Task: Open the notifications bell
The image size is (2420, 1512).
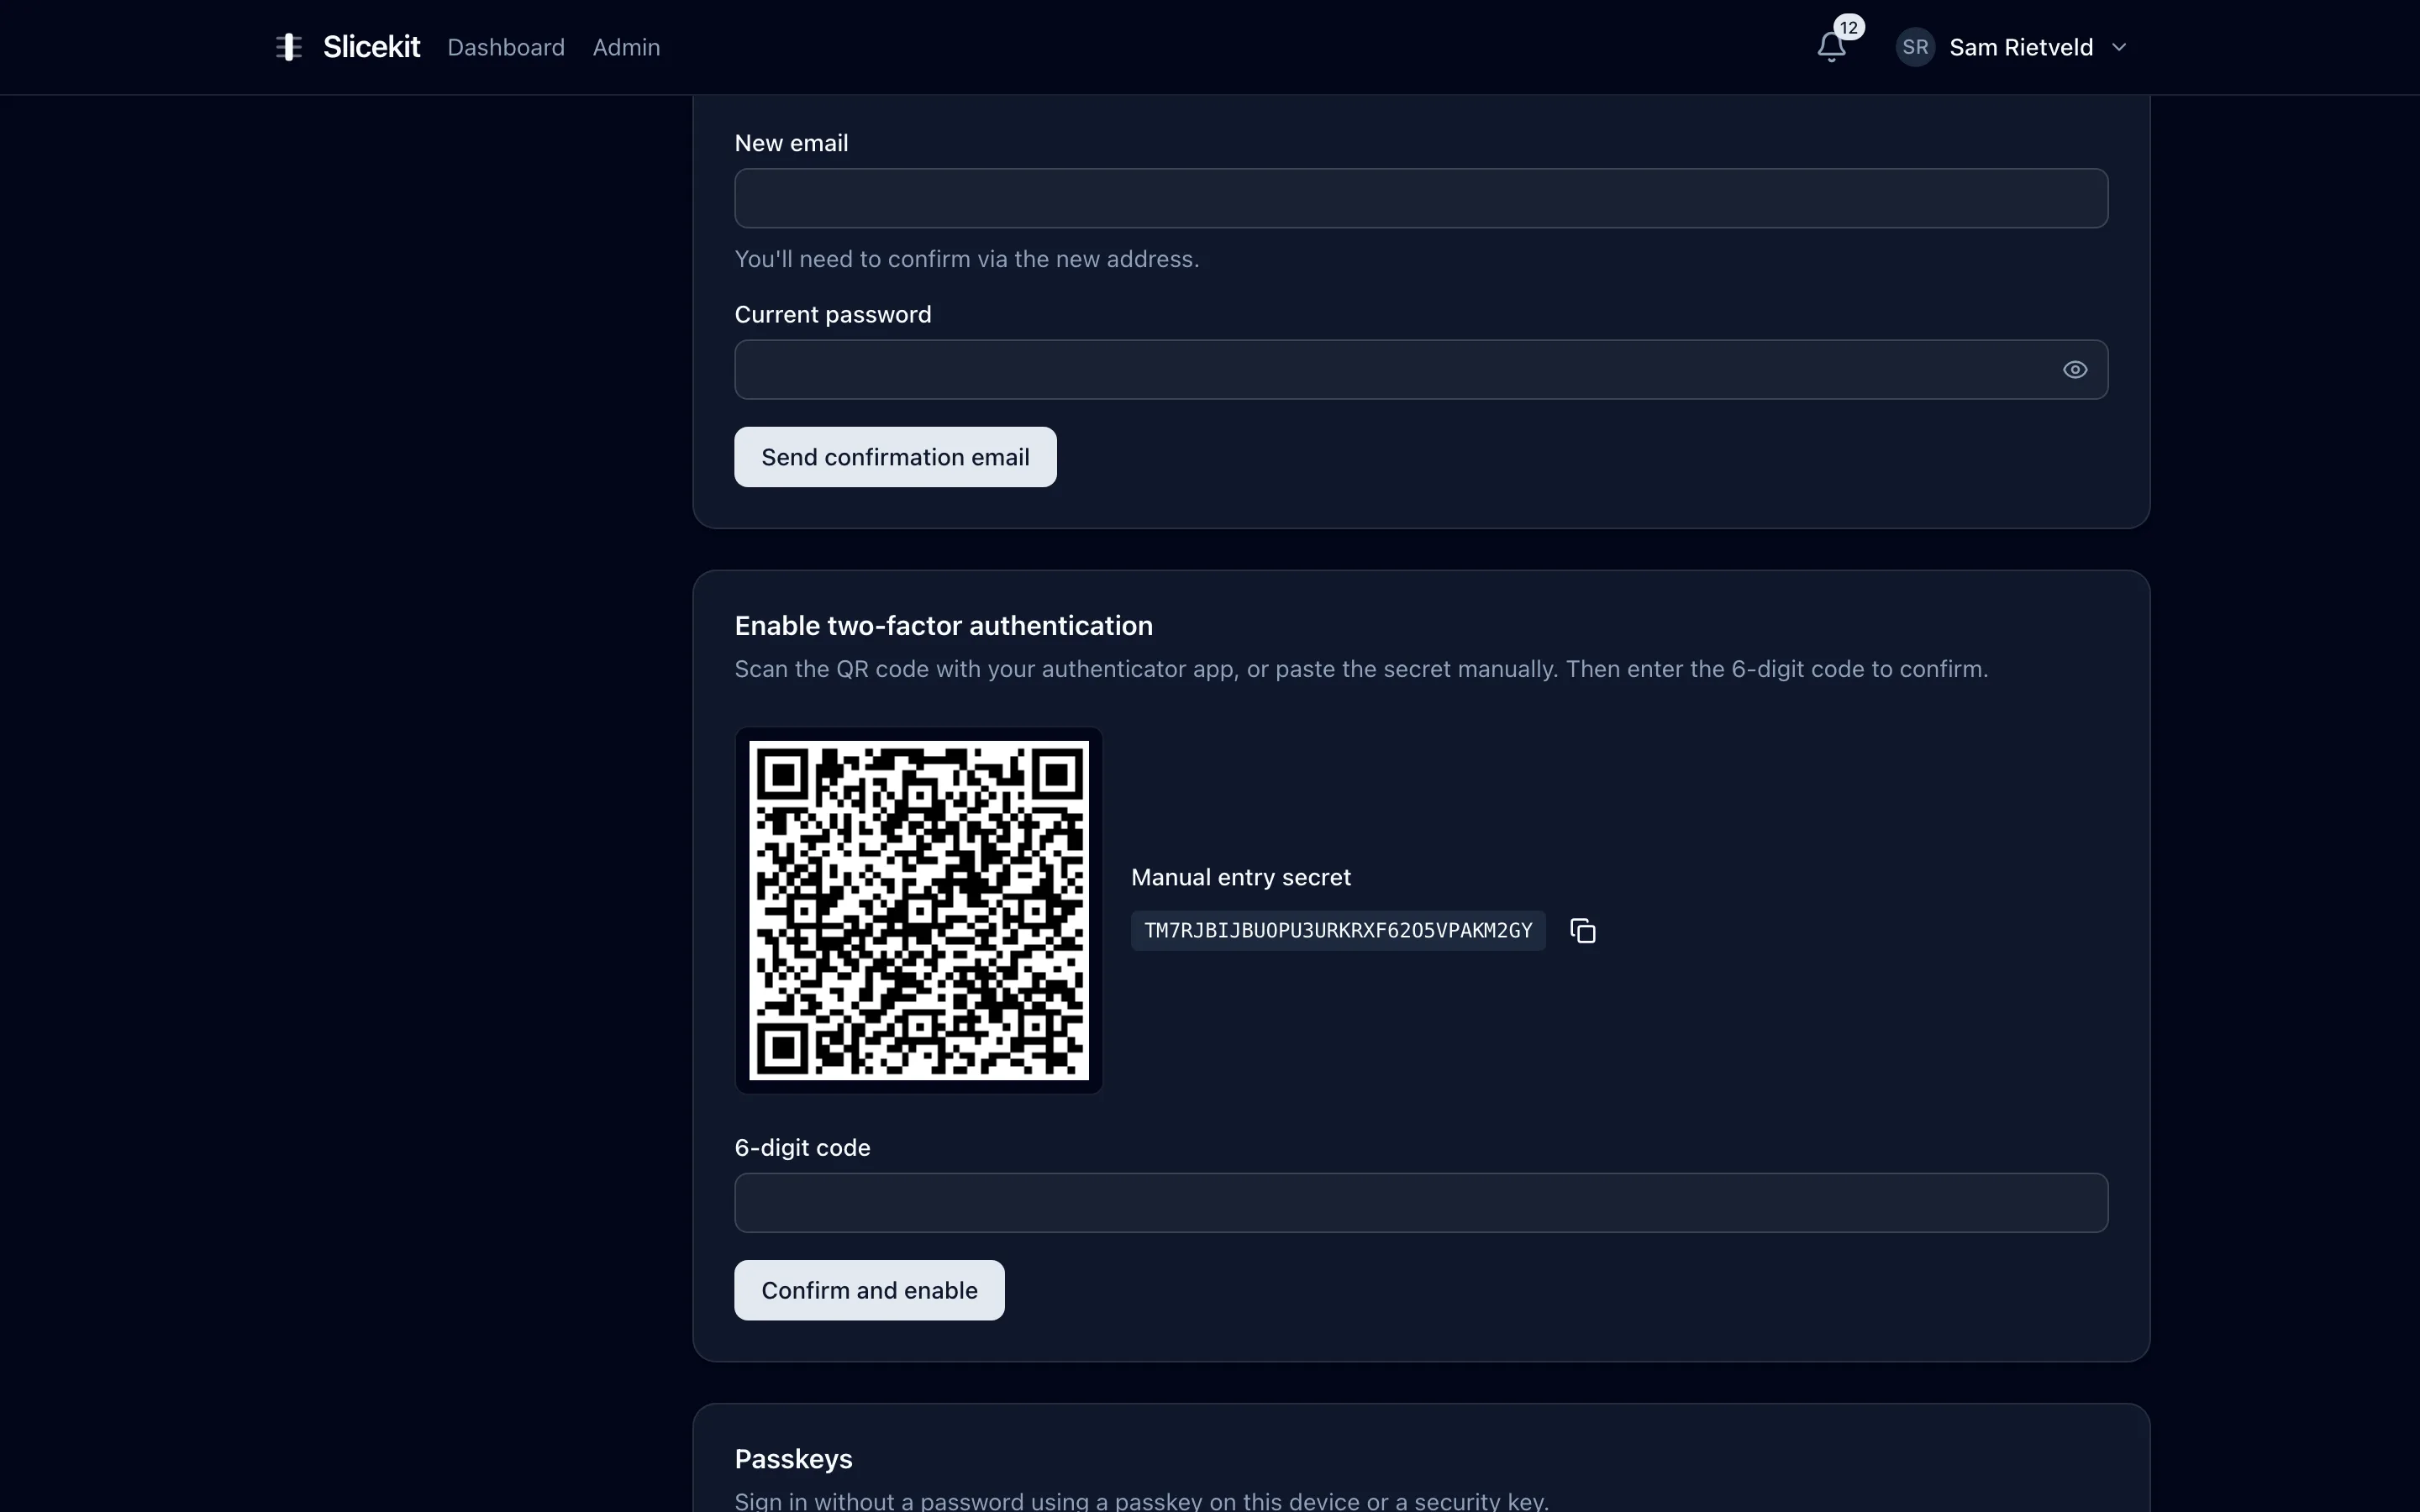Action: 1831,47
